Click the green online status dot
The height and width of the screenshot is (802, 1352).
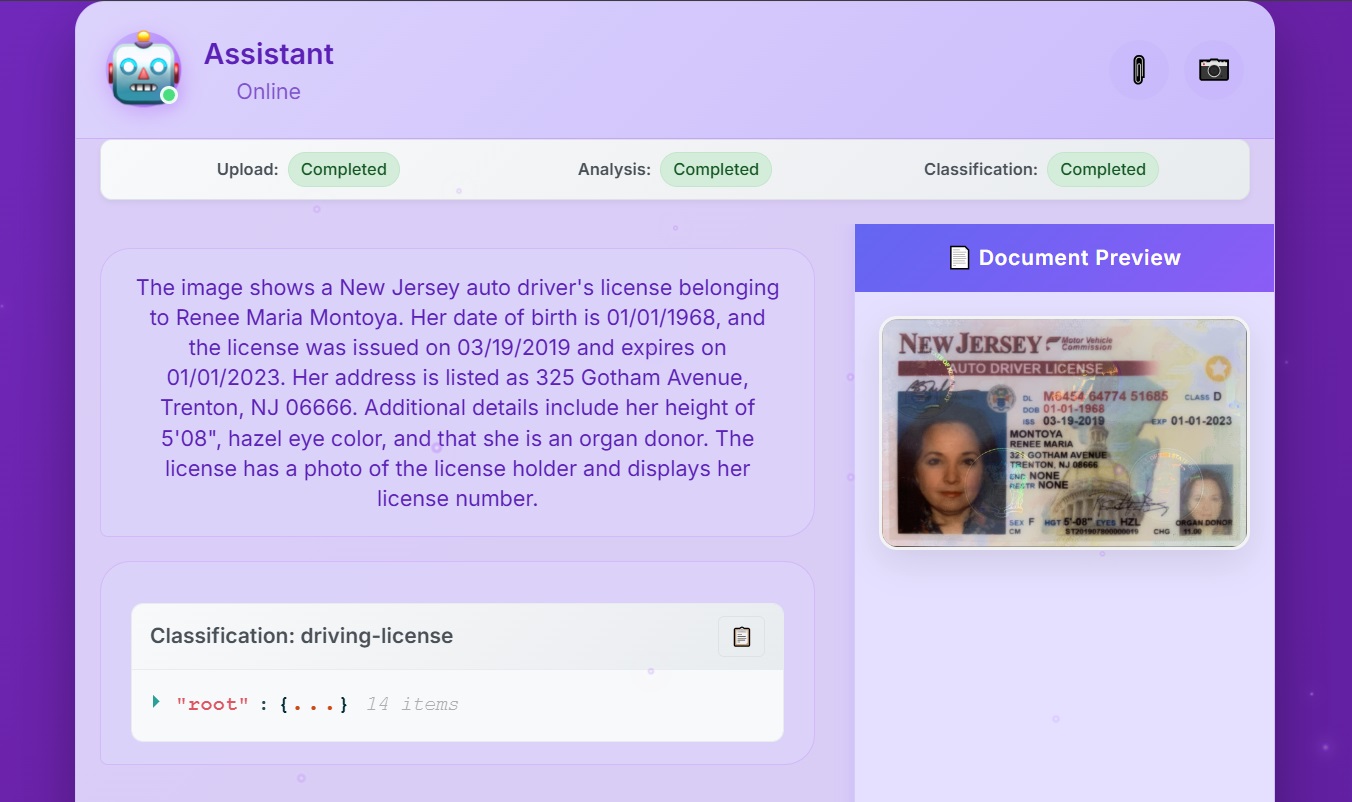pos(169,95)
